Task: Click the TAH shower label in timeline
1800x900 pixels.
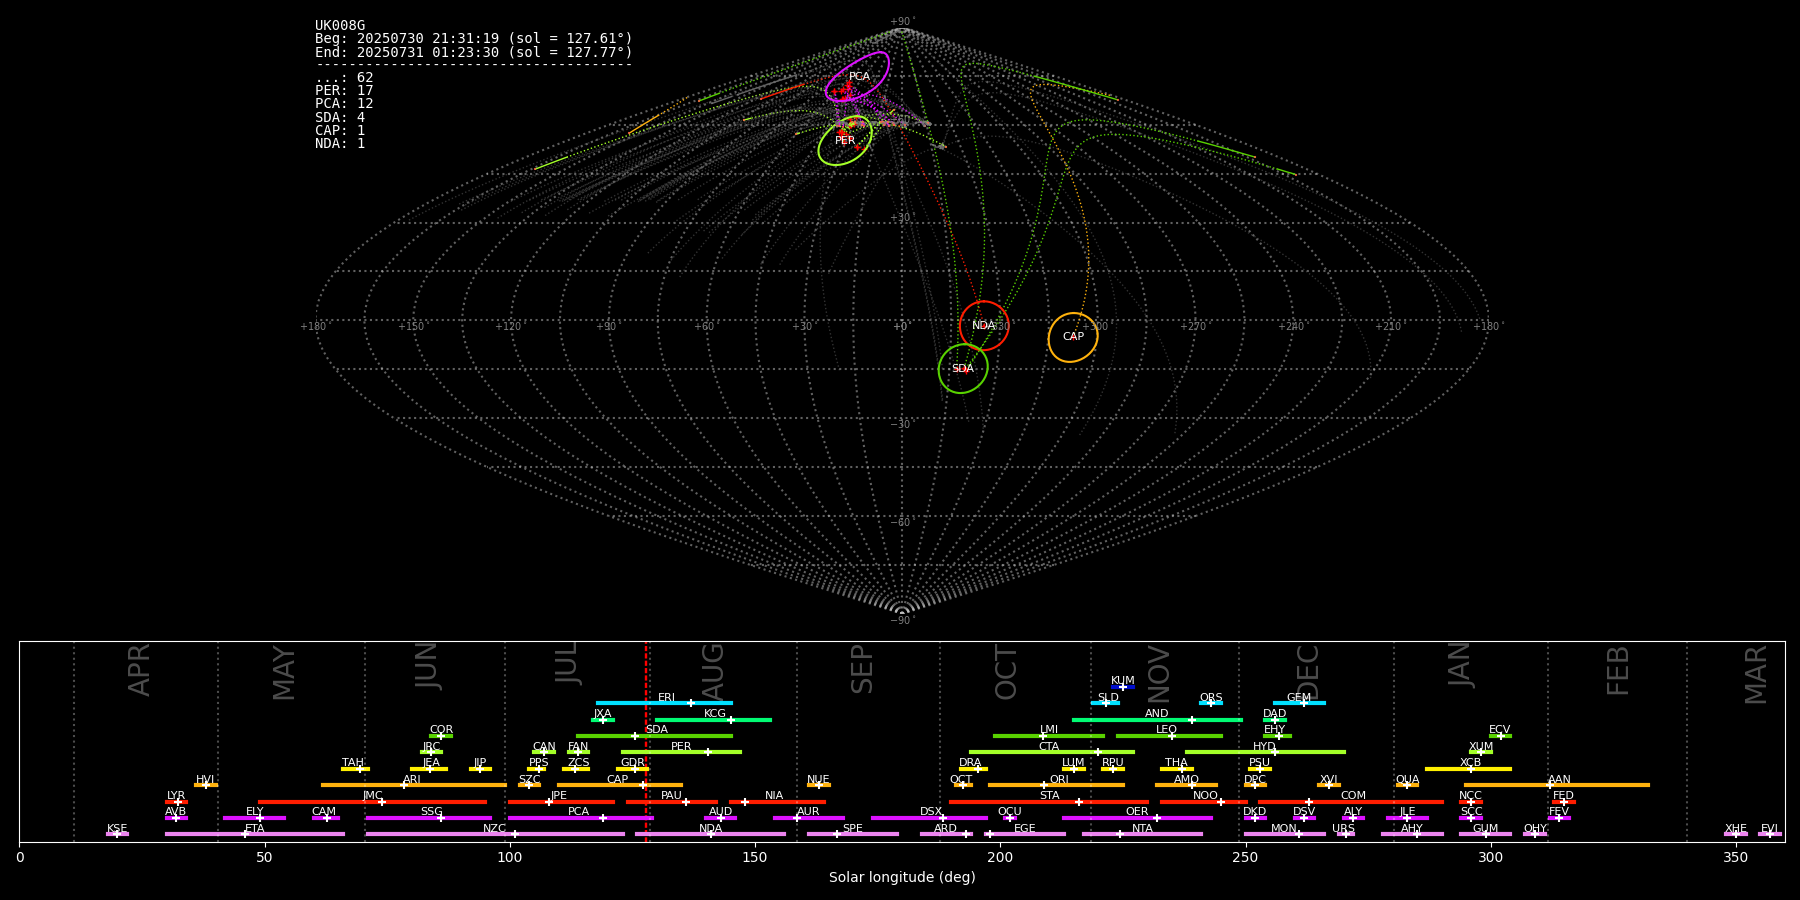Action: (x=353, y=762)
